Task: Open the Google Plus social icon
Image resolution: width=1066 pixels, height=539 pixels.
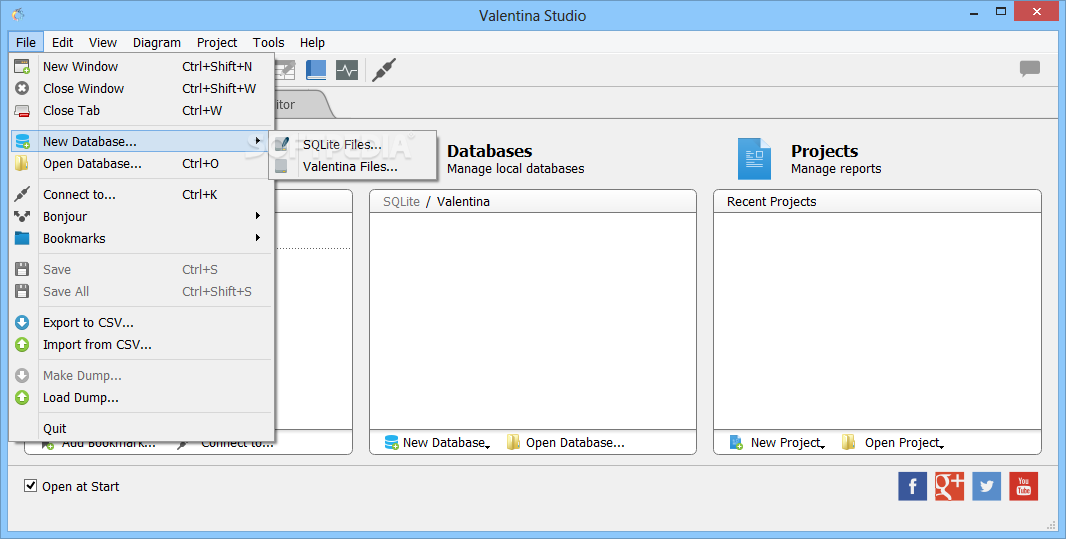Action: click(x=949, y=486)
